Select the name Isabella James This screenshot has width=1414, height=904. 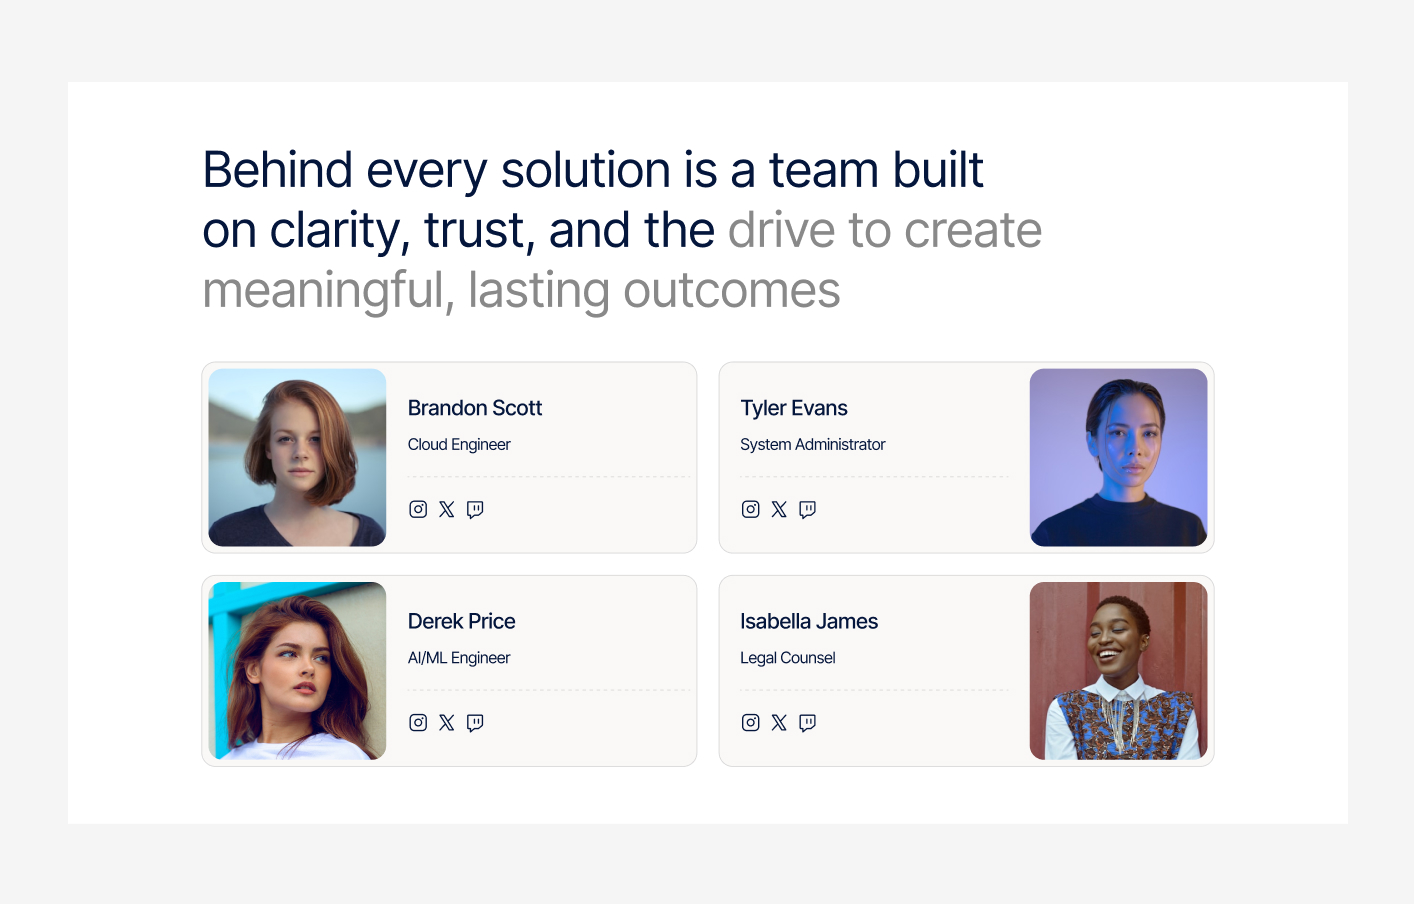pos(808,621)
